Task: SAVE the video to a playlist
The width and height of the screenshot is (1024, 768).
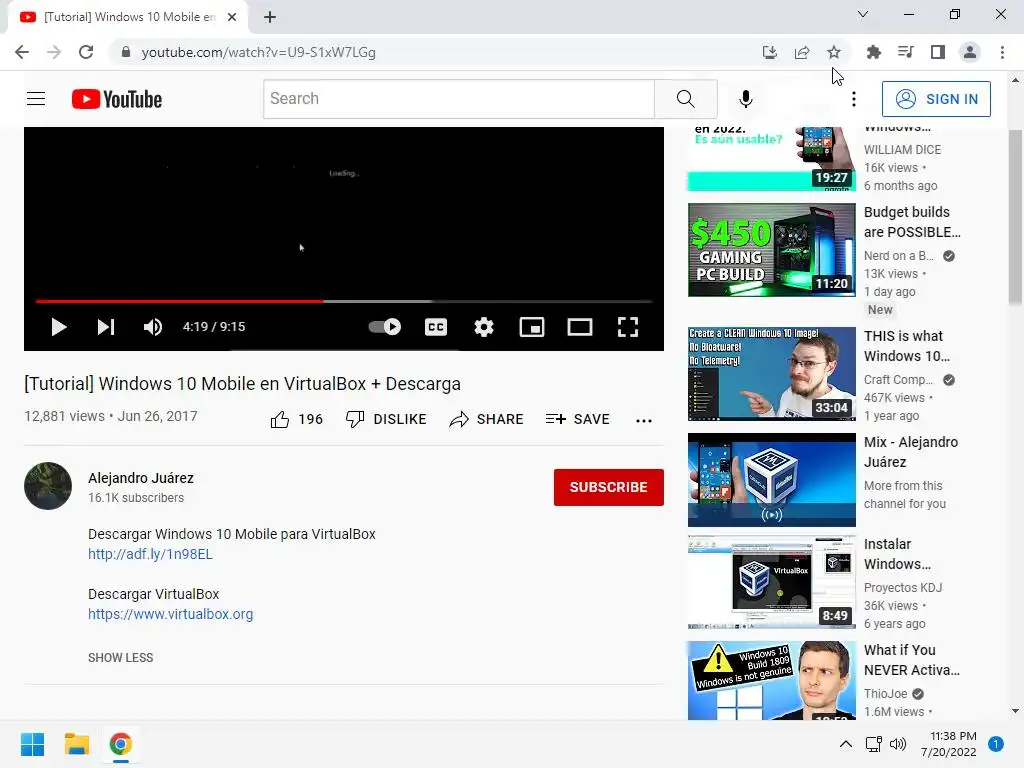Action: point(577,419)
